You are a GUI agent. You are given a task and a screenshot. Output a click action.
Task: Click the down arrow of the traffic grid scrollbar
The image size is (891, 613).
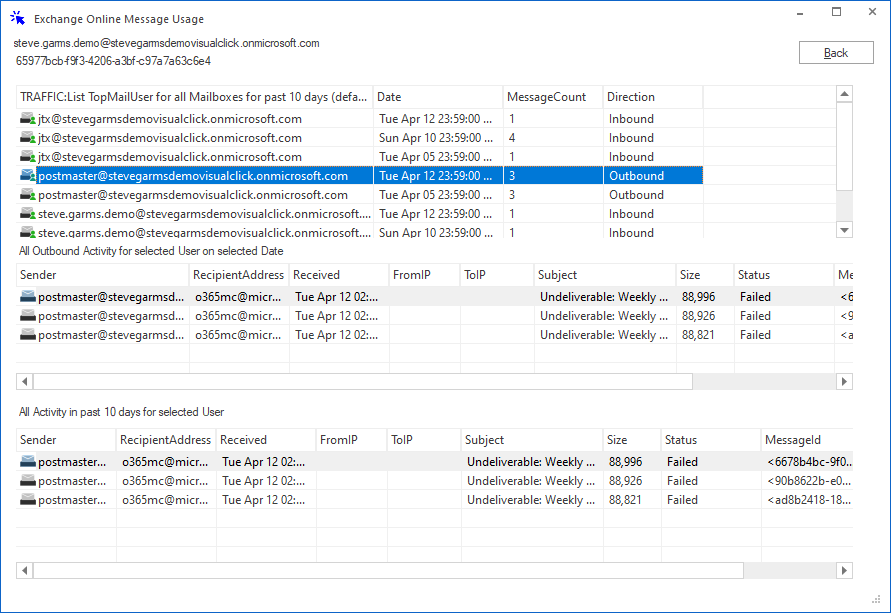pos(843,231)
